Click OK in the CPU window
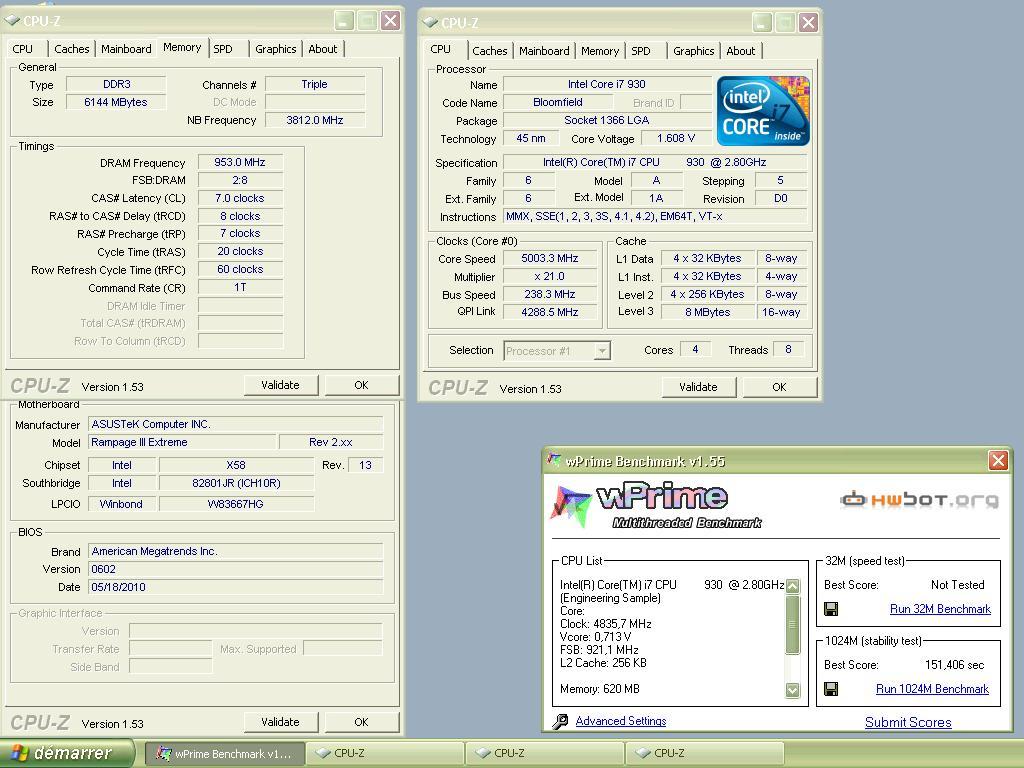 point(779,387)
